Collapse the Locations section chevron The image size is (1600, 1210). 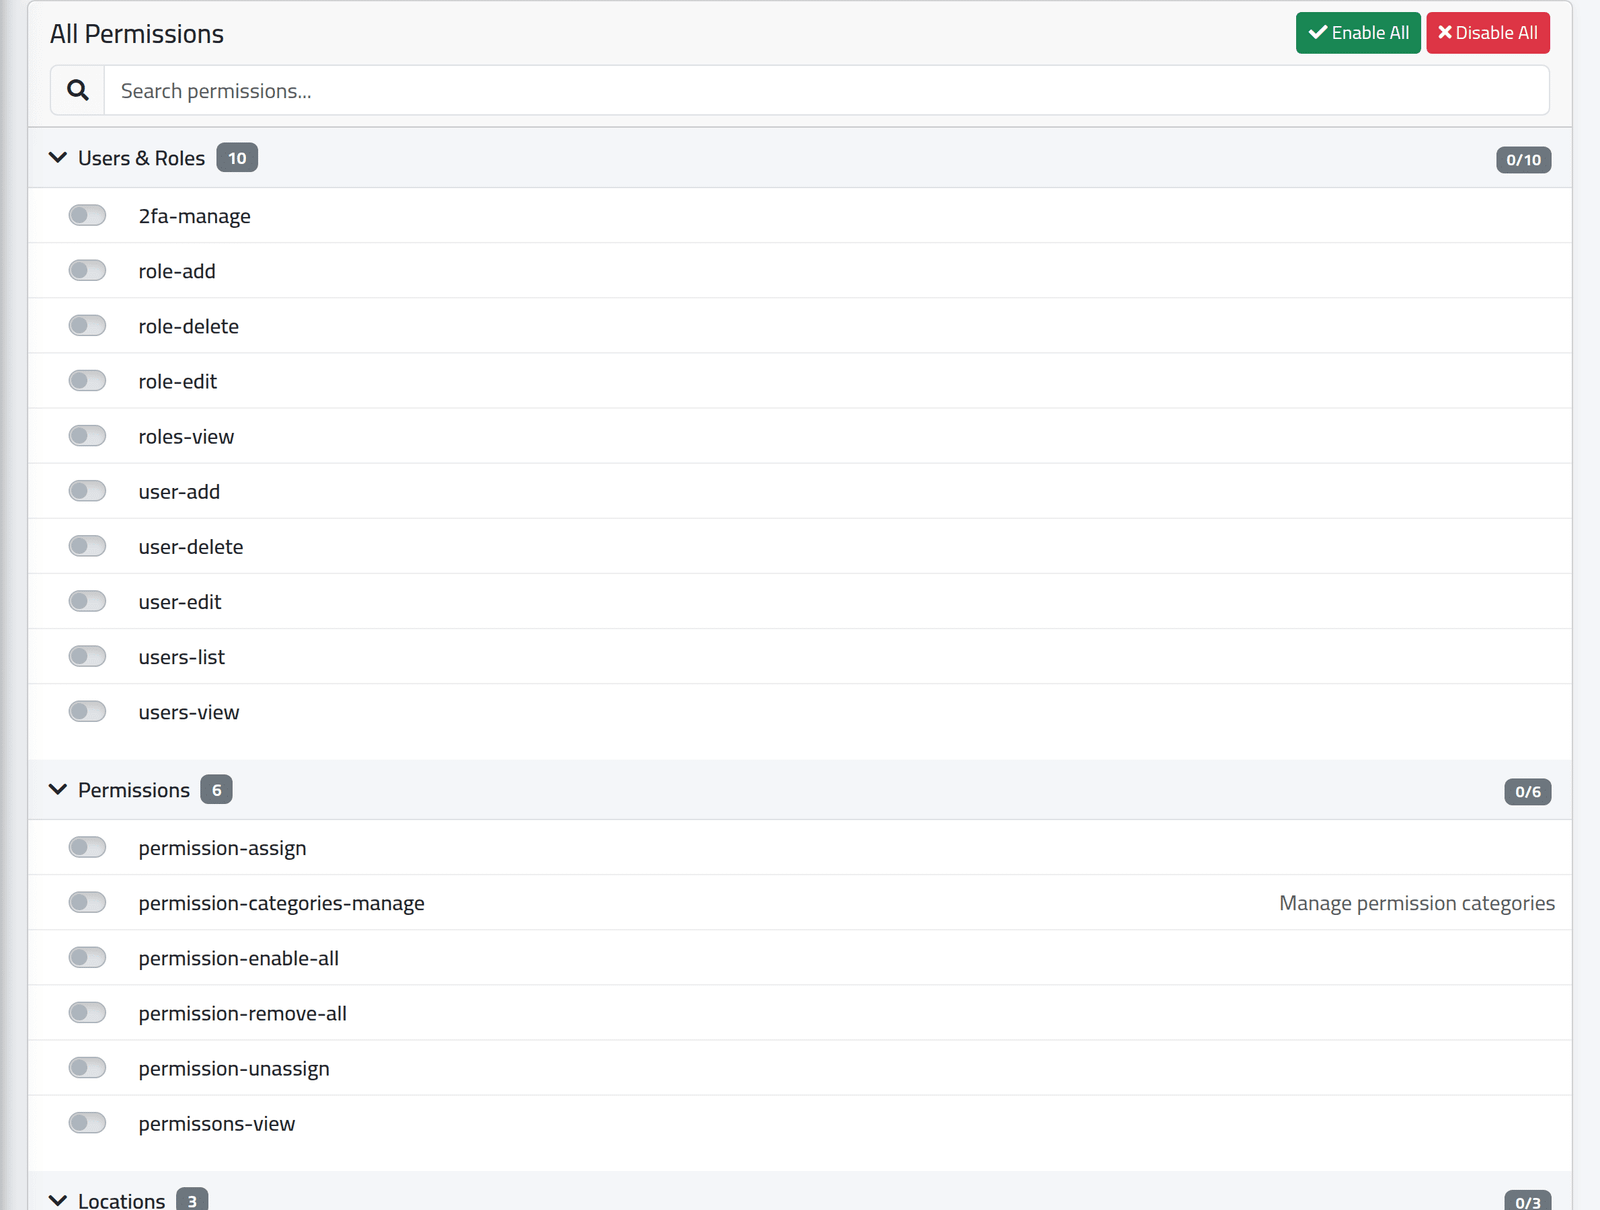pyautogui.click(x=58, y=1200)
